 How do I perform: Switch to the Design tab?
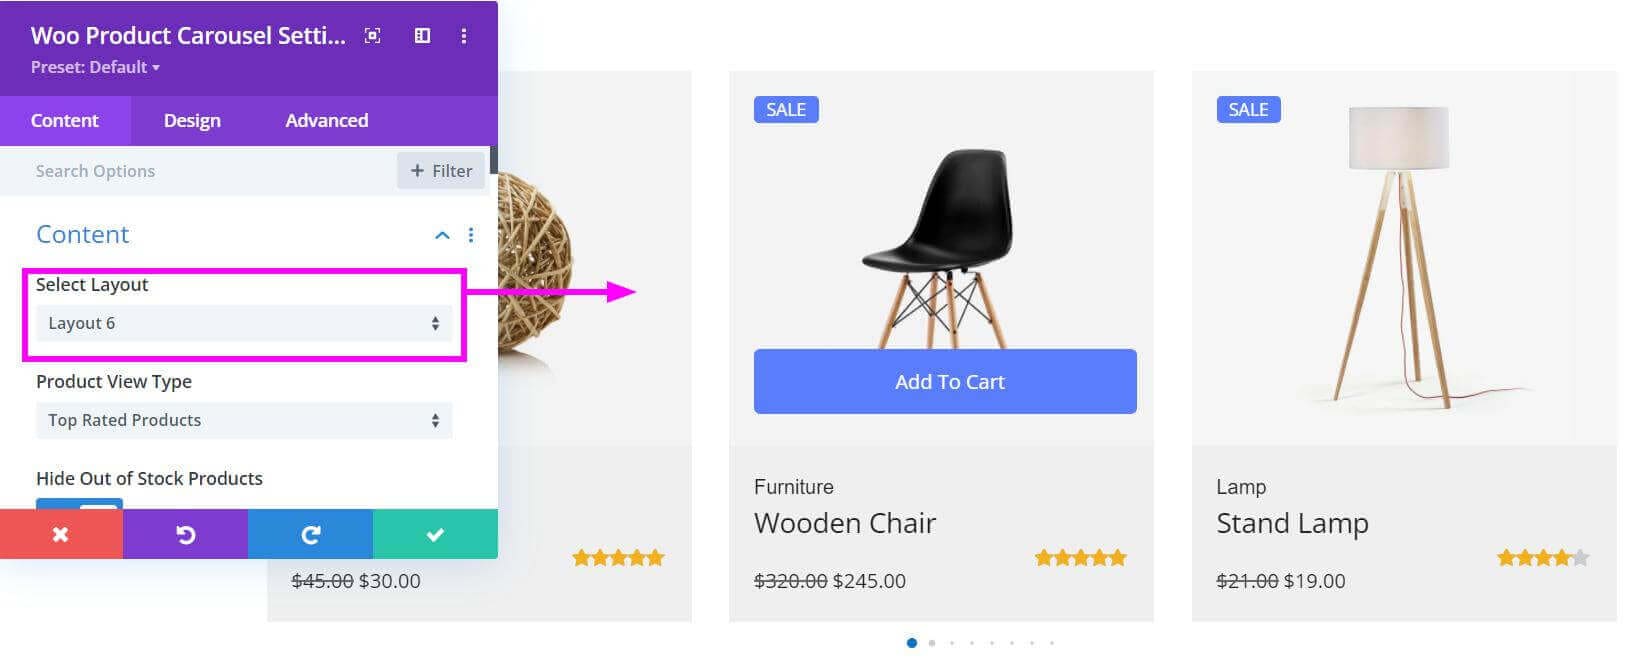[192, 121]
